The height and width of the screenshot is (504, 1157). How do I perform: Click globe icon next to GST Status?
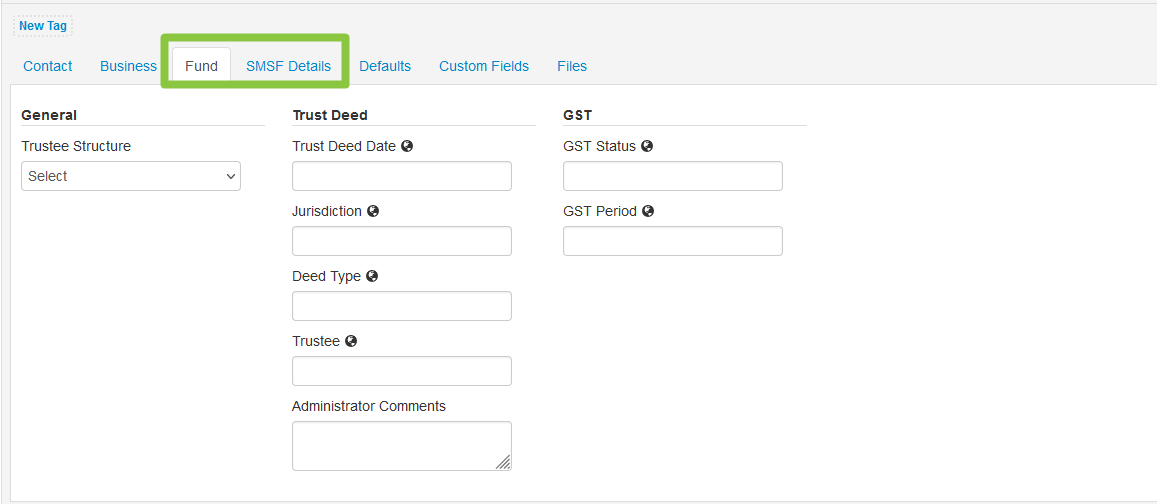click(647, 146)
